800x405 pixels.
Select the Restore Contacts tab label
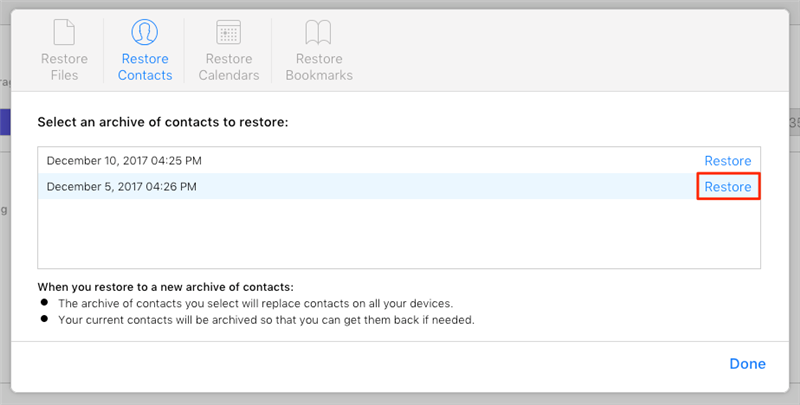146,67
